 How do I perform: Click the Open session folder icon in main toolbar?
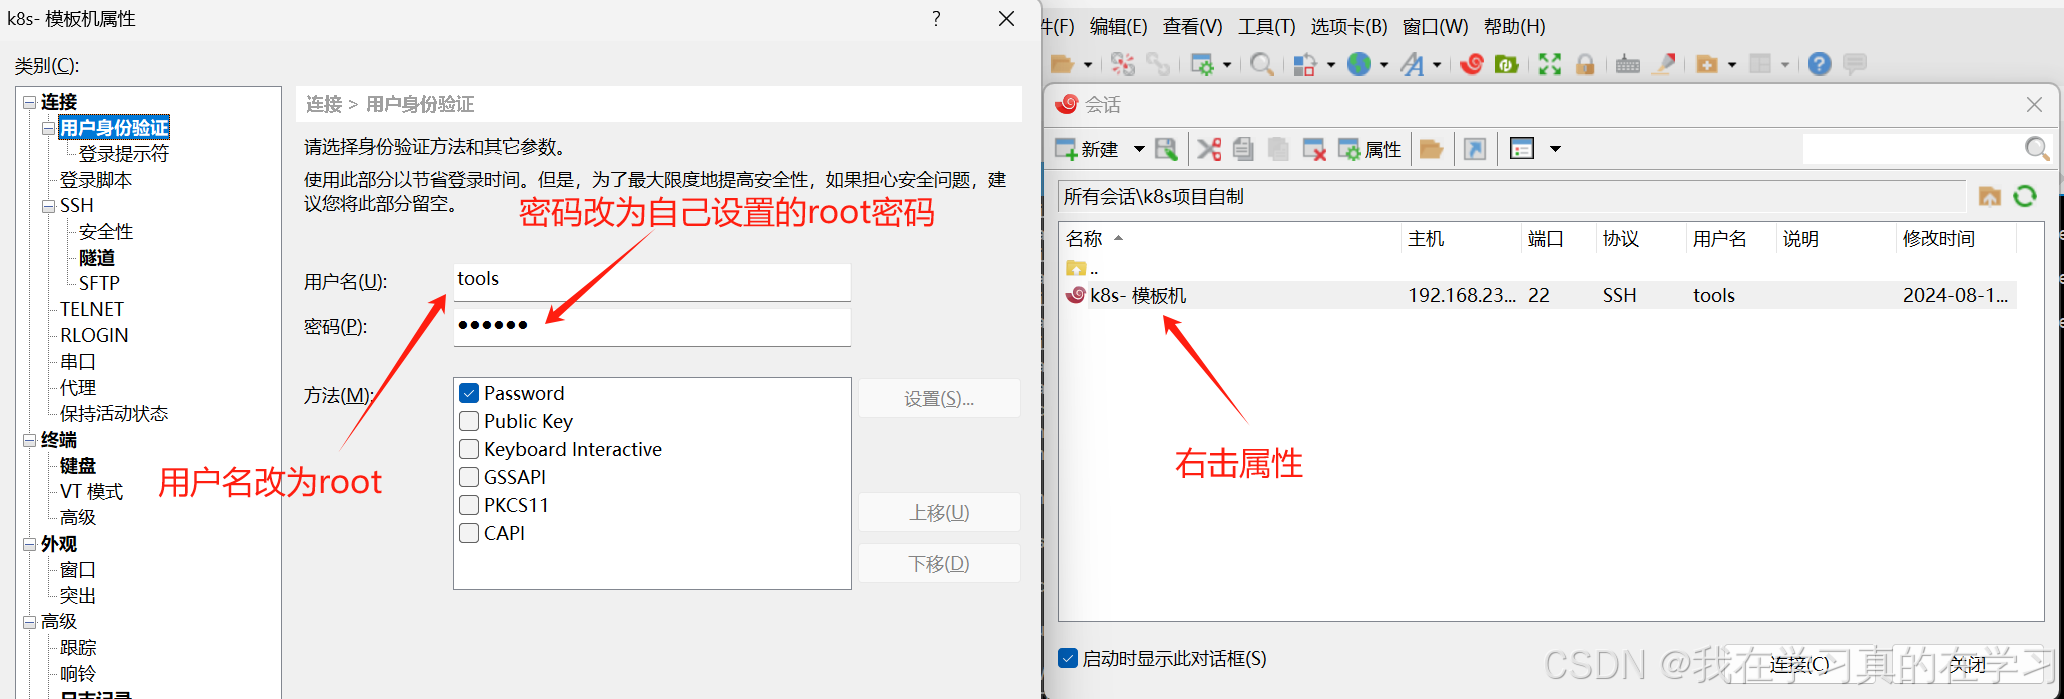click(1063, 64)
